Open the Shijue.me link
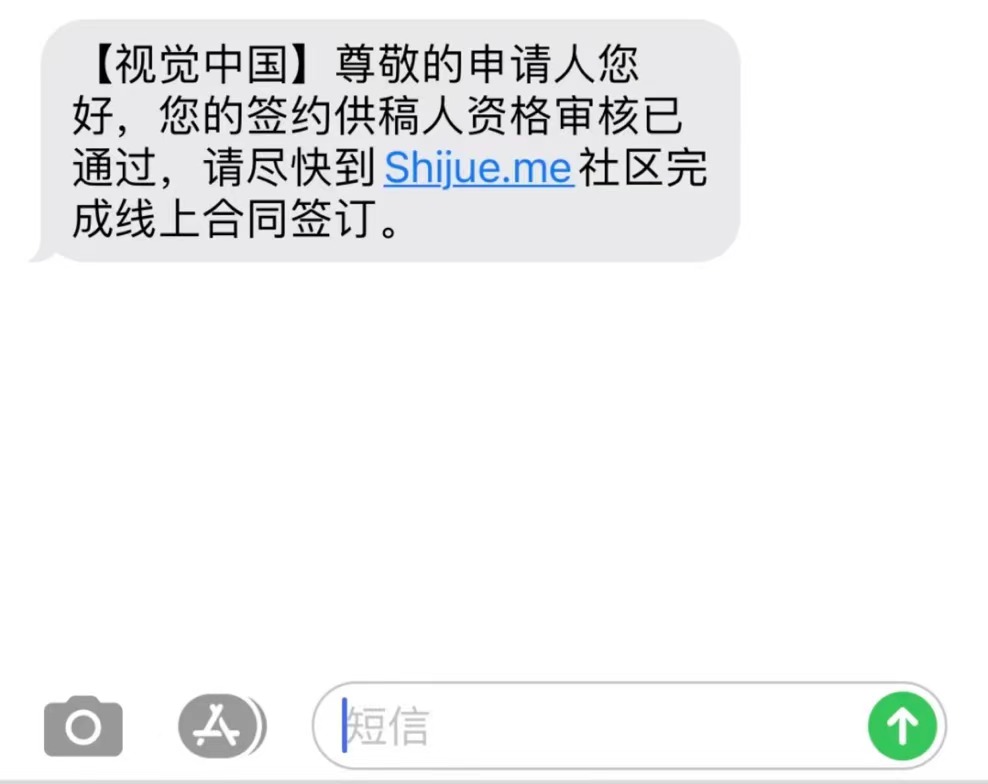The width and height of the screenshot is (988, 784). coord(479,169)
